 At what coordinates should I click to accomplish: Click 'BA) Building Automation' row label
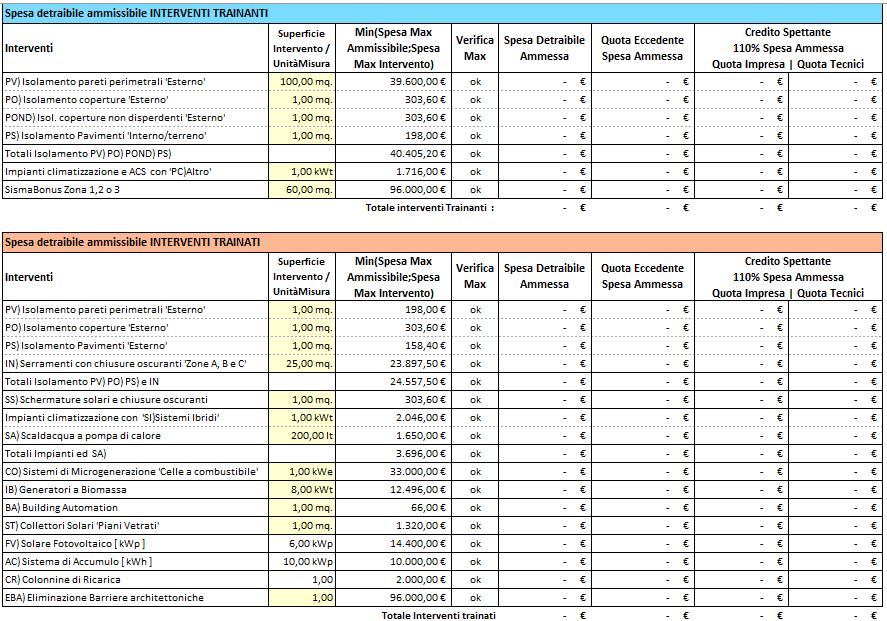pos(61,508)
